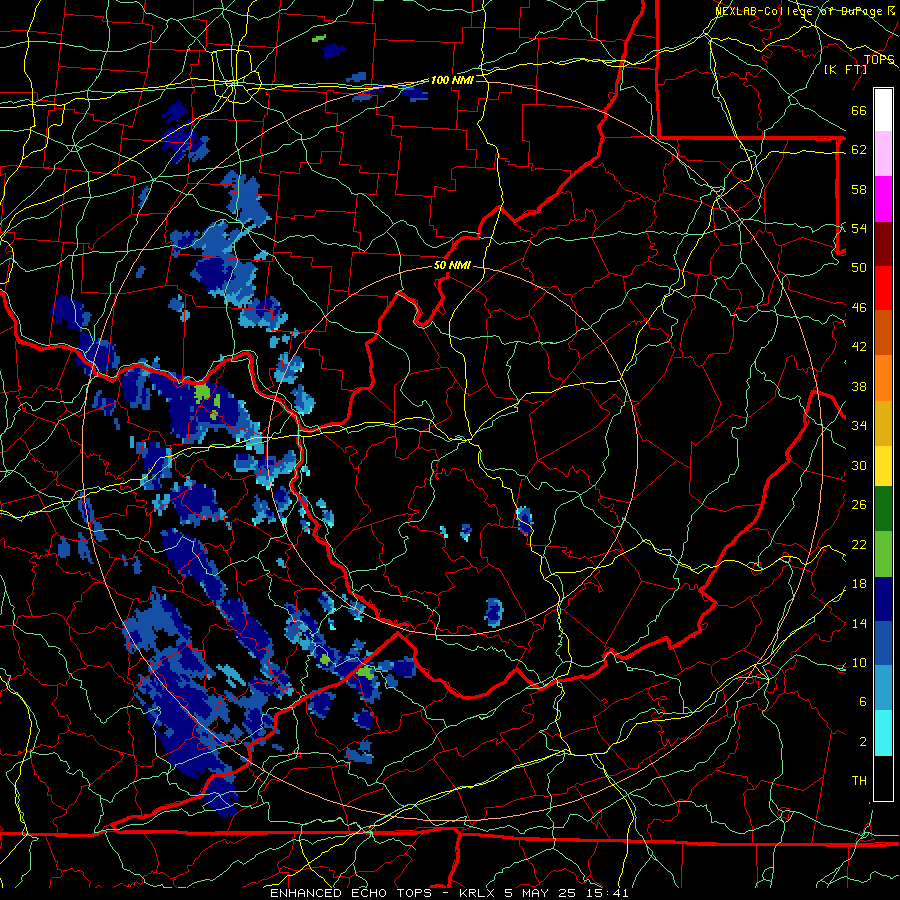This screenshot has height=900, width=900.
Task: Click the '50 NMI' range ring label
Action: tap(452, 265)
